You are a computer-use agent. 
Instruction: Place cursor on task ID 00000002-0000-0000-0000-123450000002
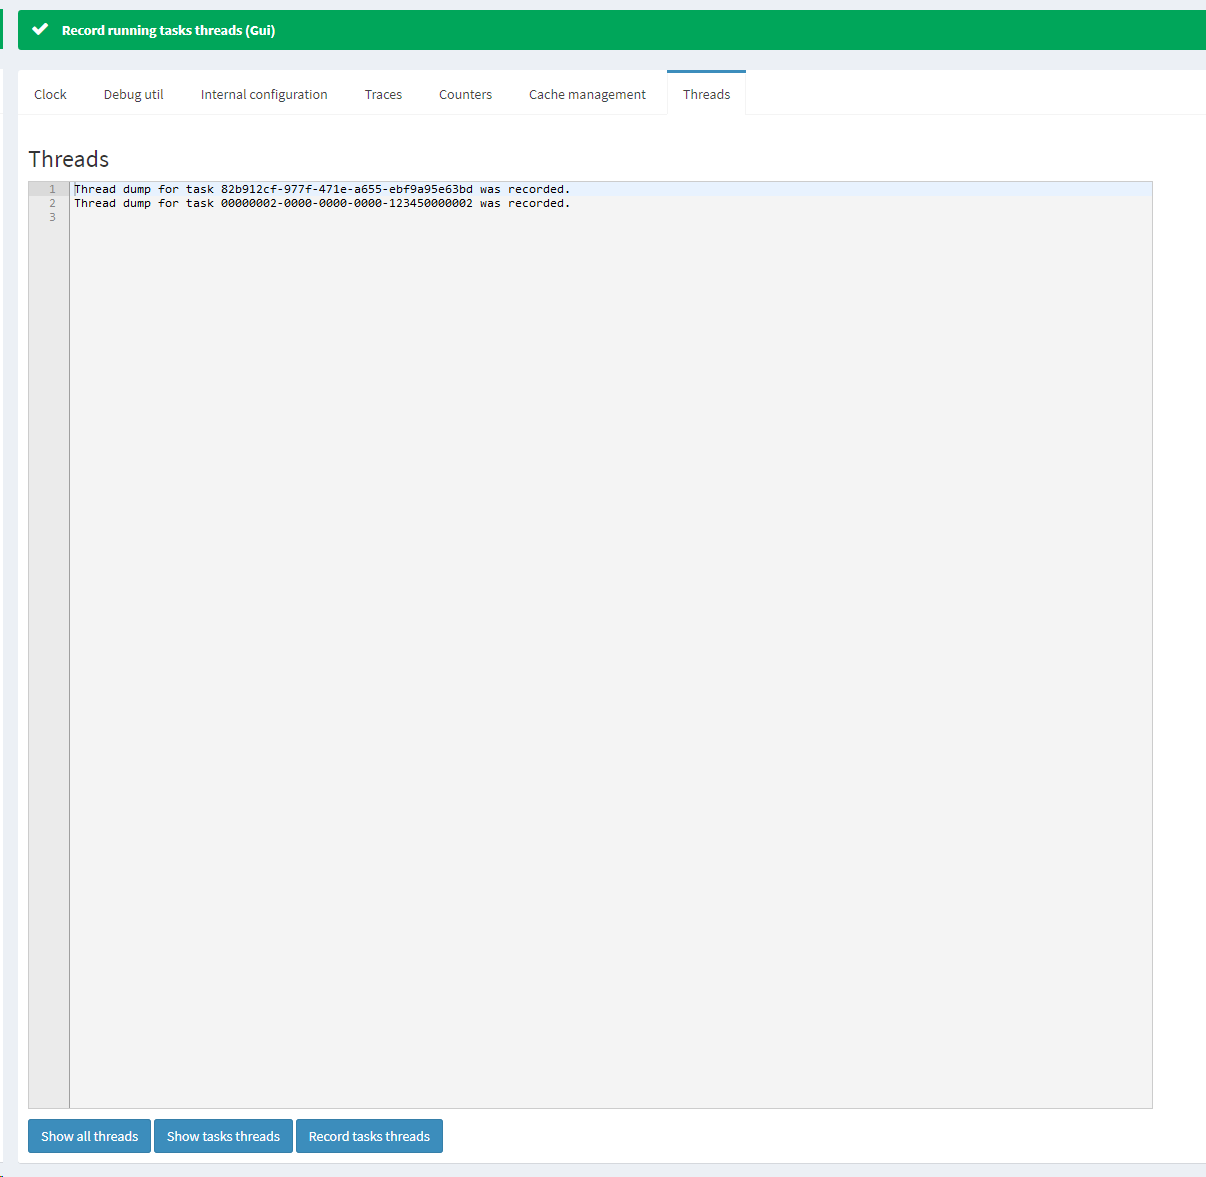[346, 203]
